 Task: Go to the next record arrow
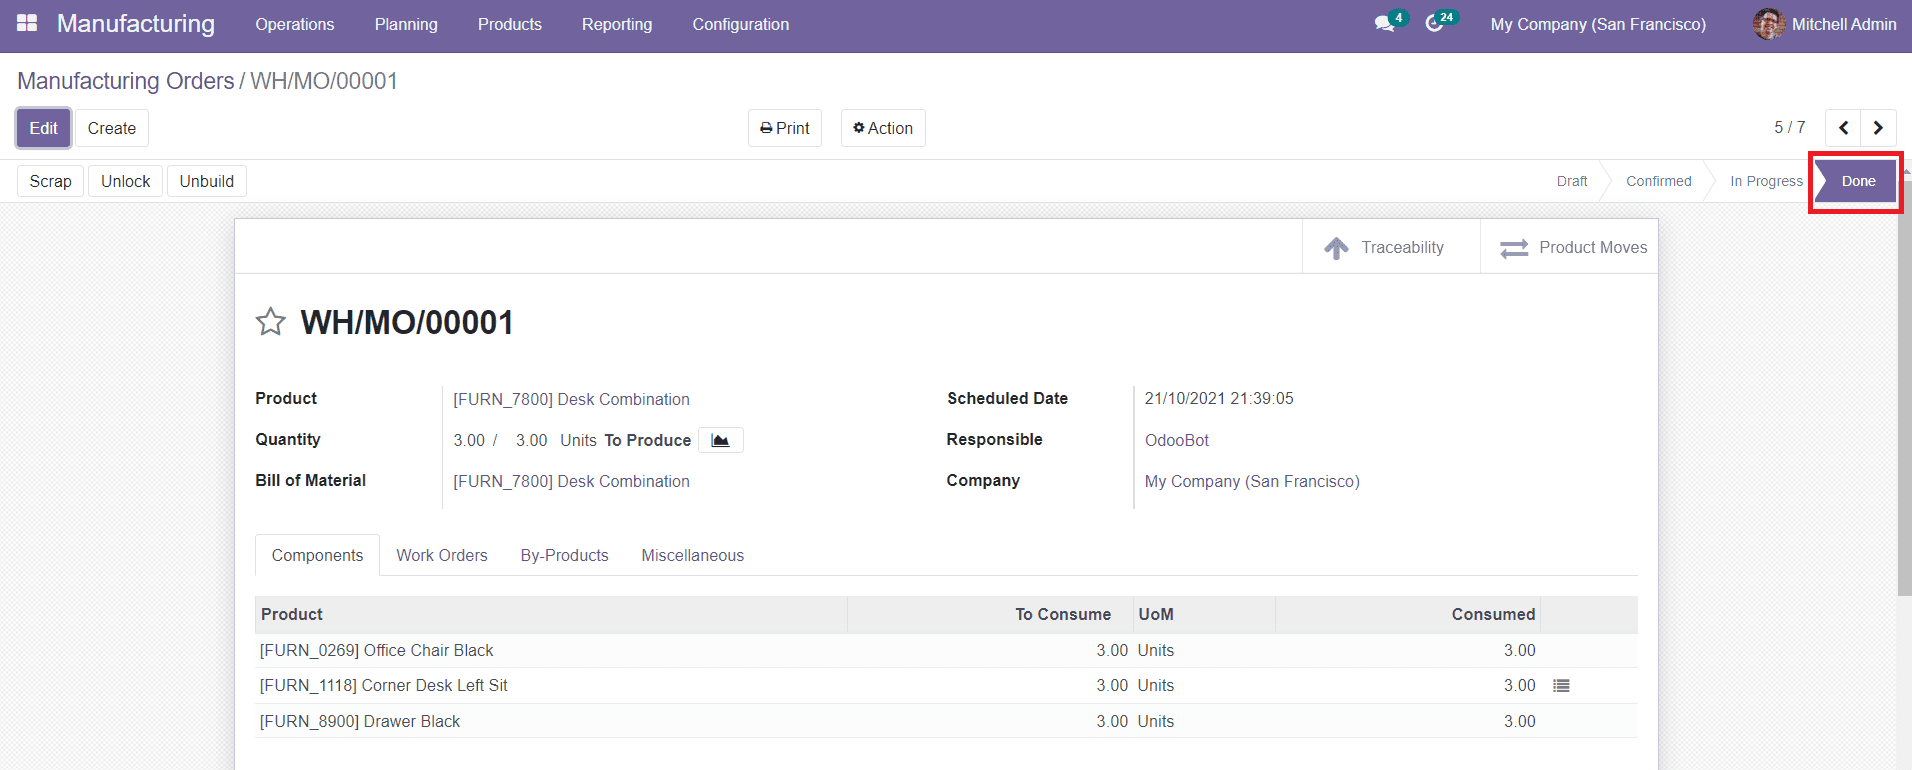tap(1878, 128)
